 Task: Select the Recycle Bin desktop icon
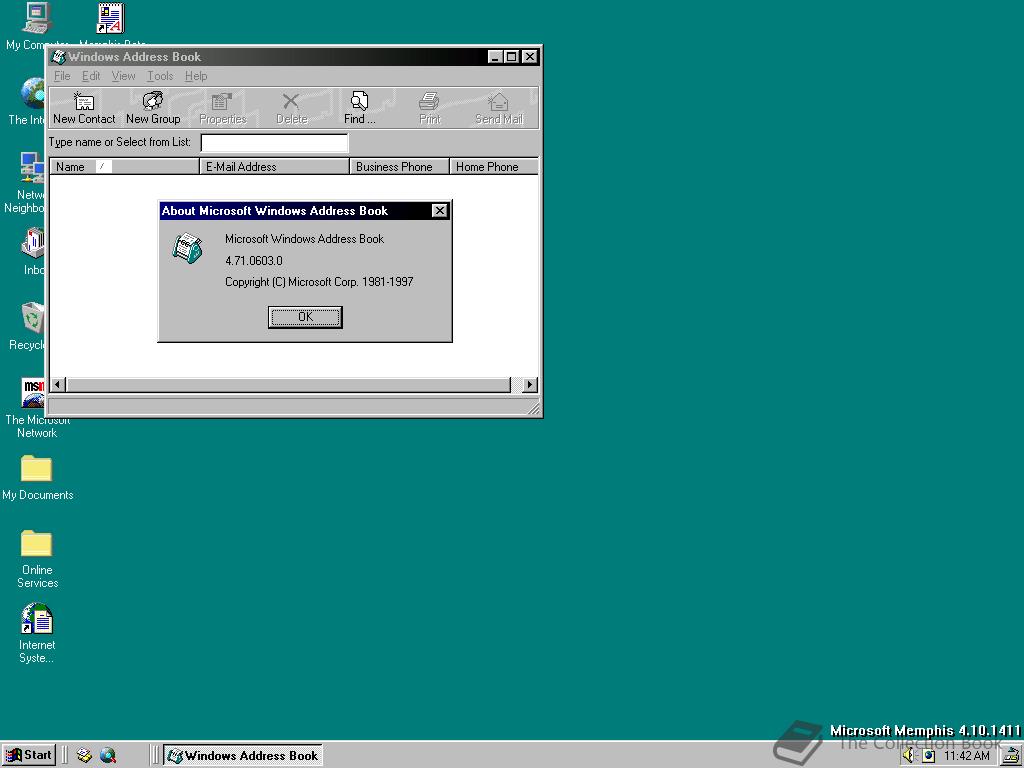coord(27,327)
